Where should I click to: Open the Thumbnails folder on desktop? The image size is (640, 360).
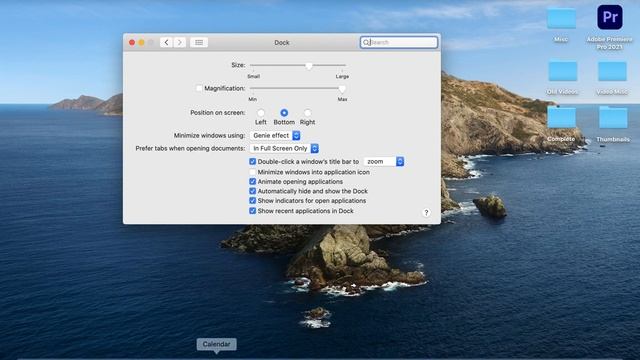(x=613, y=118)
